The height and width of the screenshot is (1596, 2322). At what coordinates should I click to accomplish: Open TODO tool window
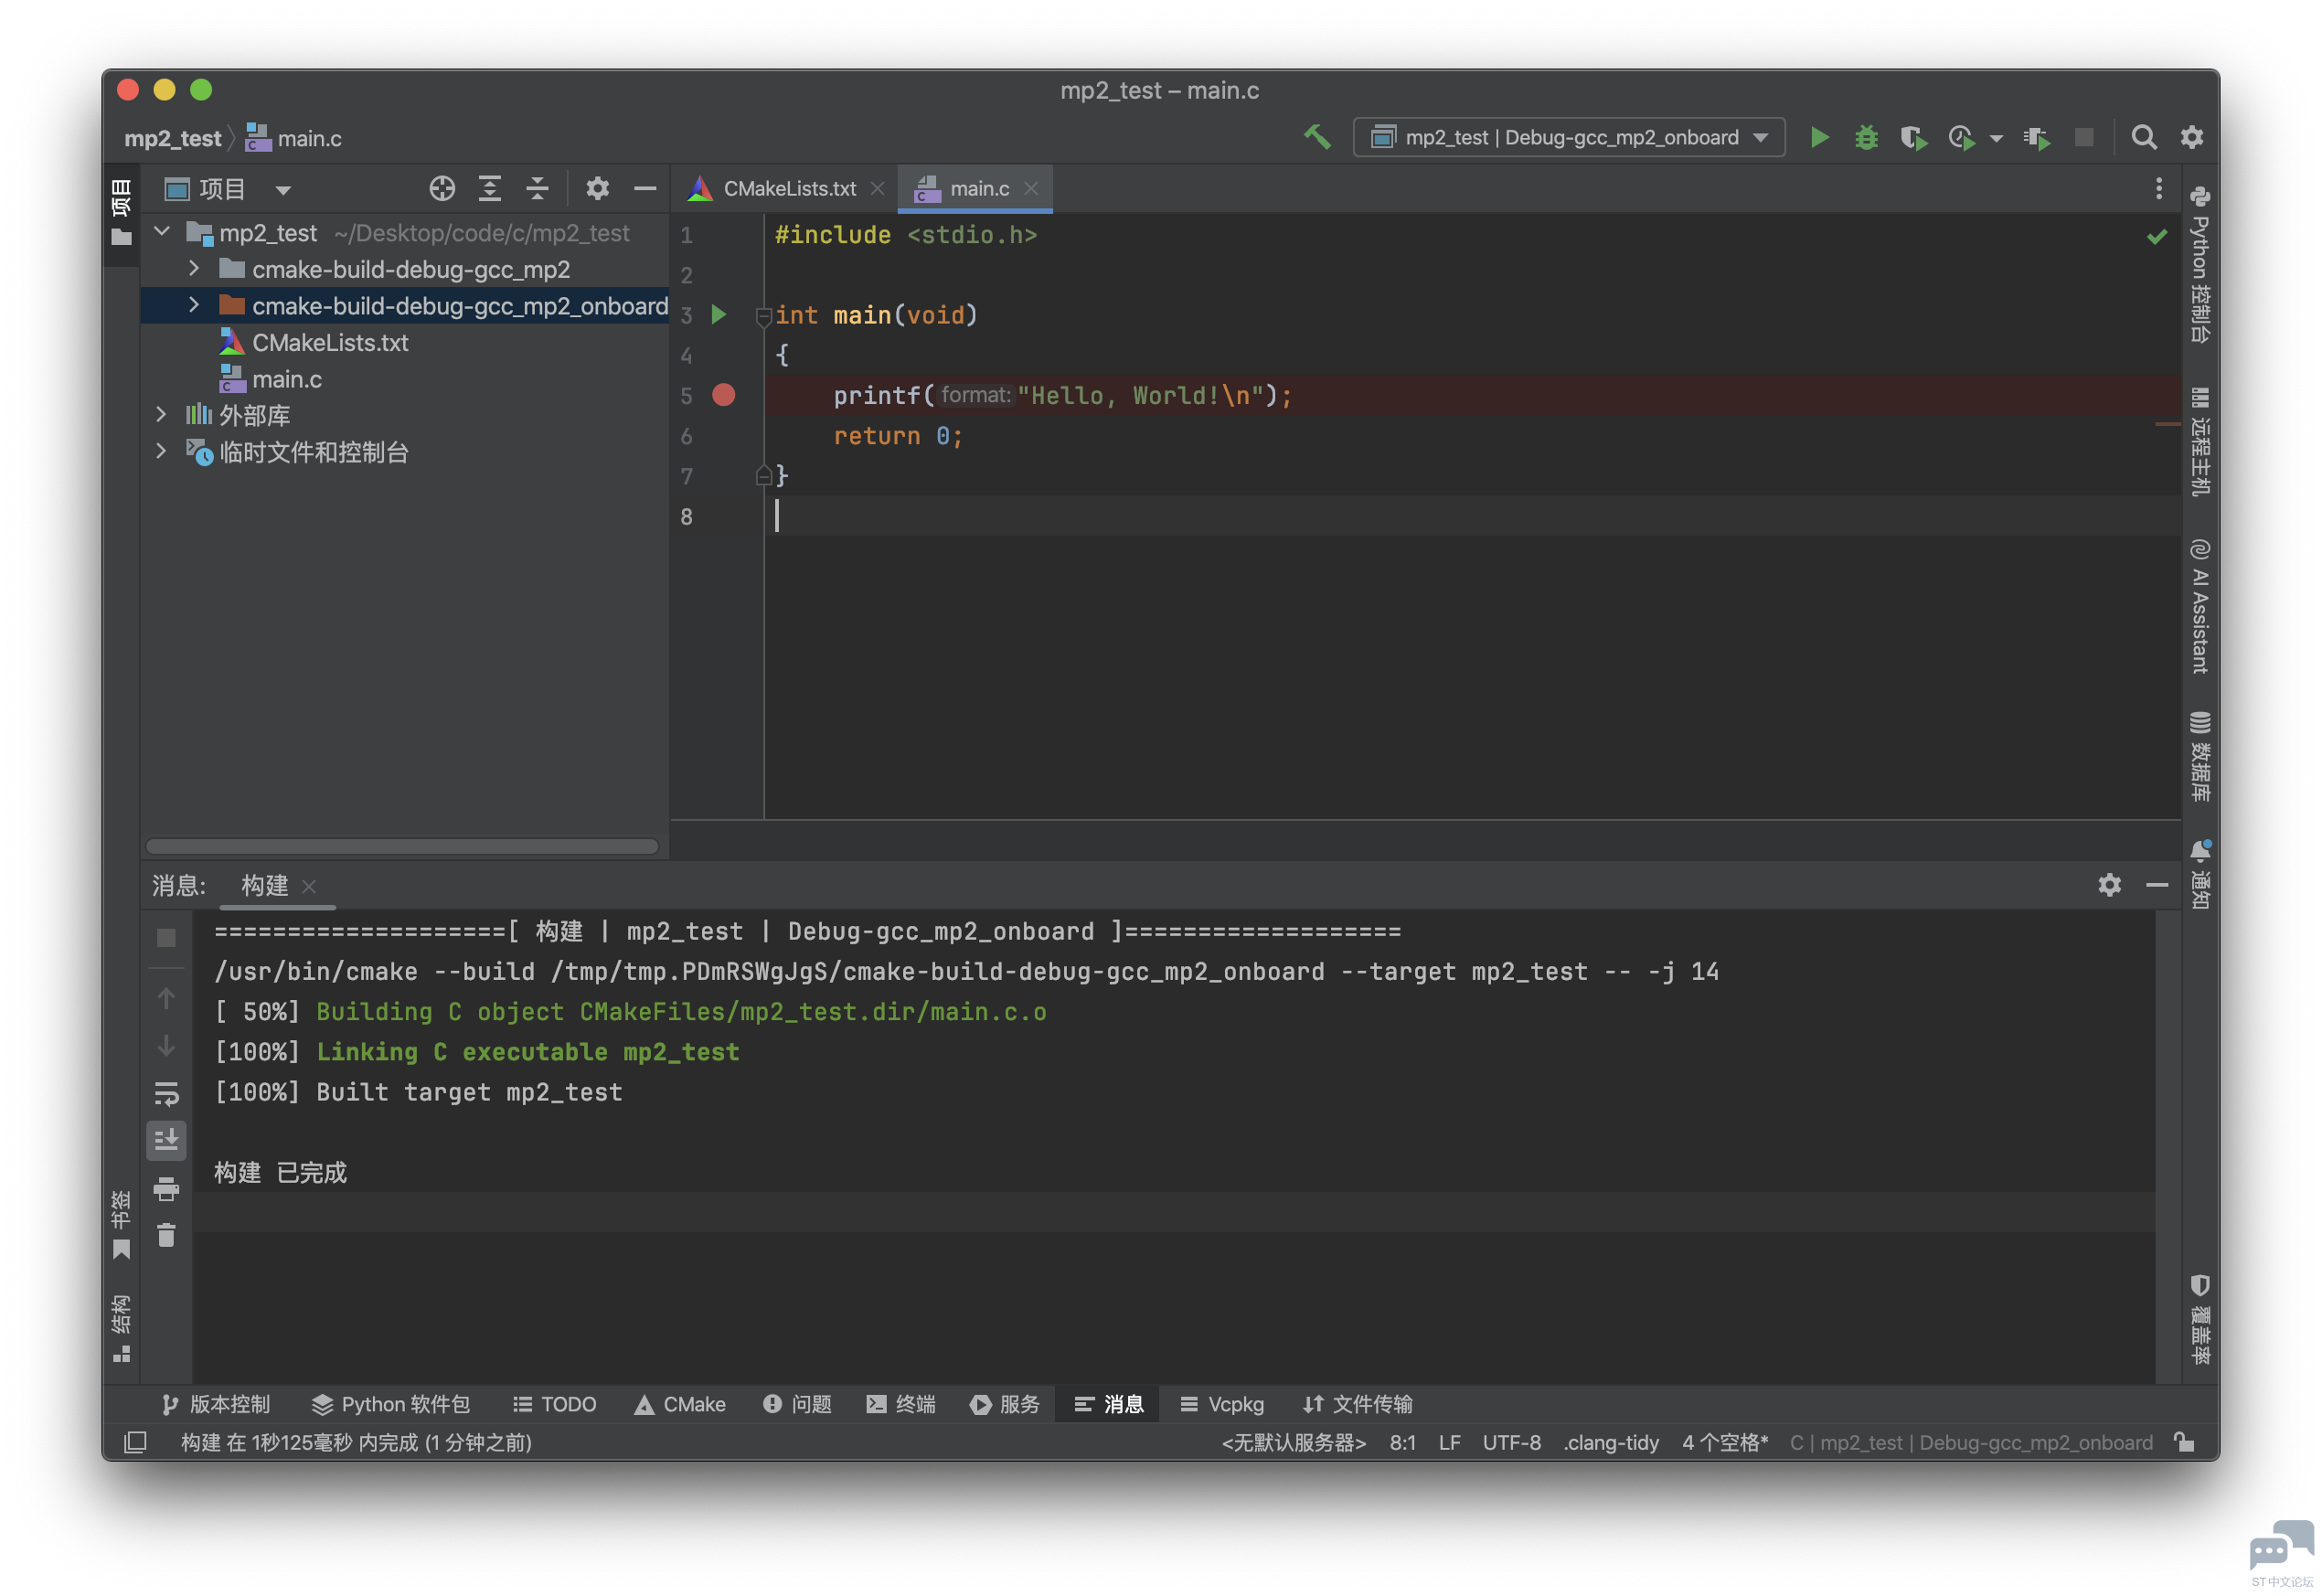[554, 1404]
